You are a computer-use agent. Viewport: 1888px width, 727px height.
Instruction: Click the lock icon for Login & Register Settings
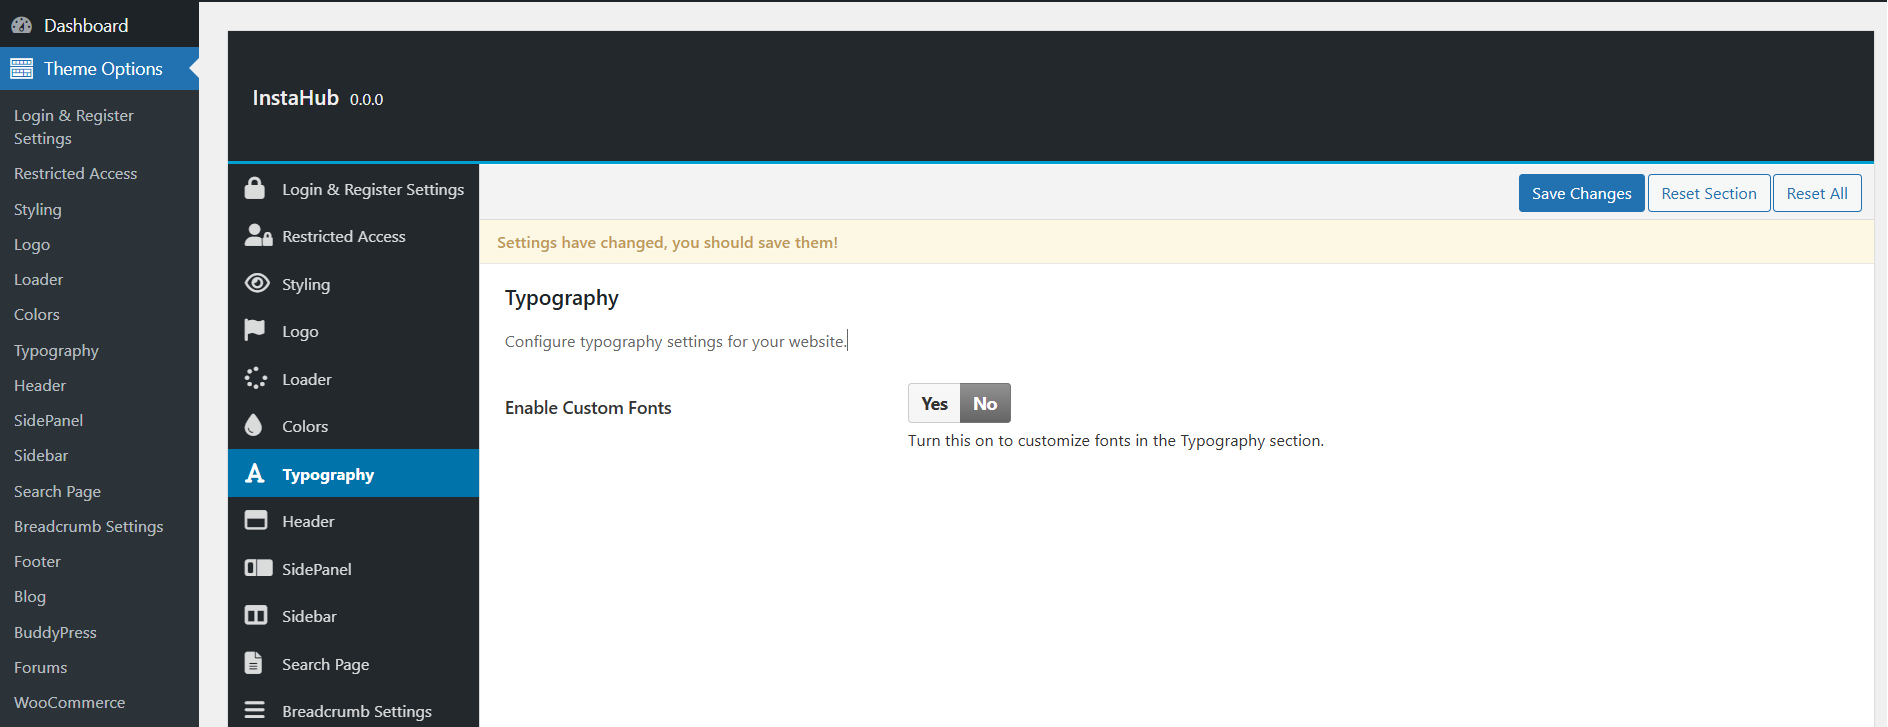point(255,188)
